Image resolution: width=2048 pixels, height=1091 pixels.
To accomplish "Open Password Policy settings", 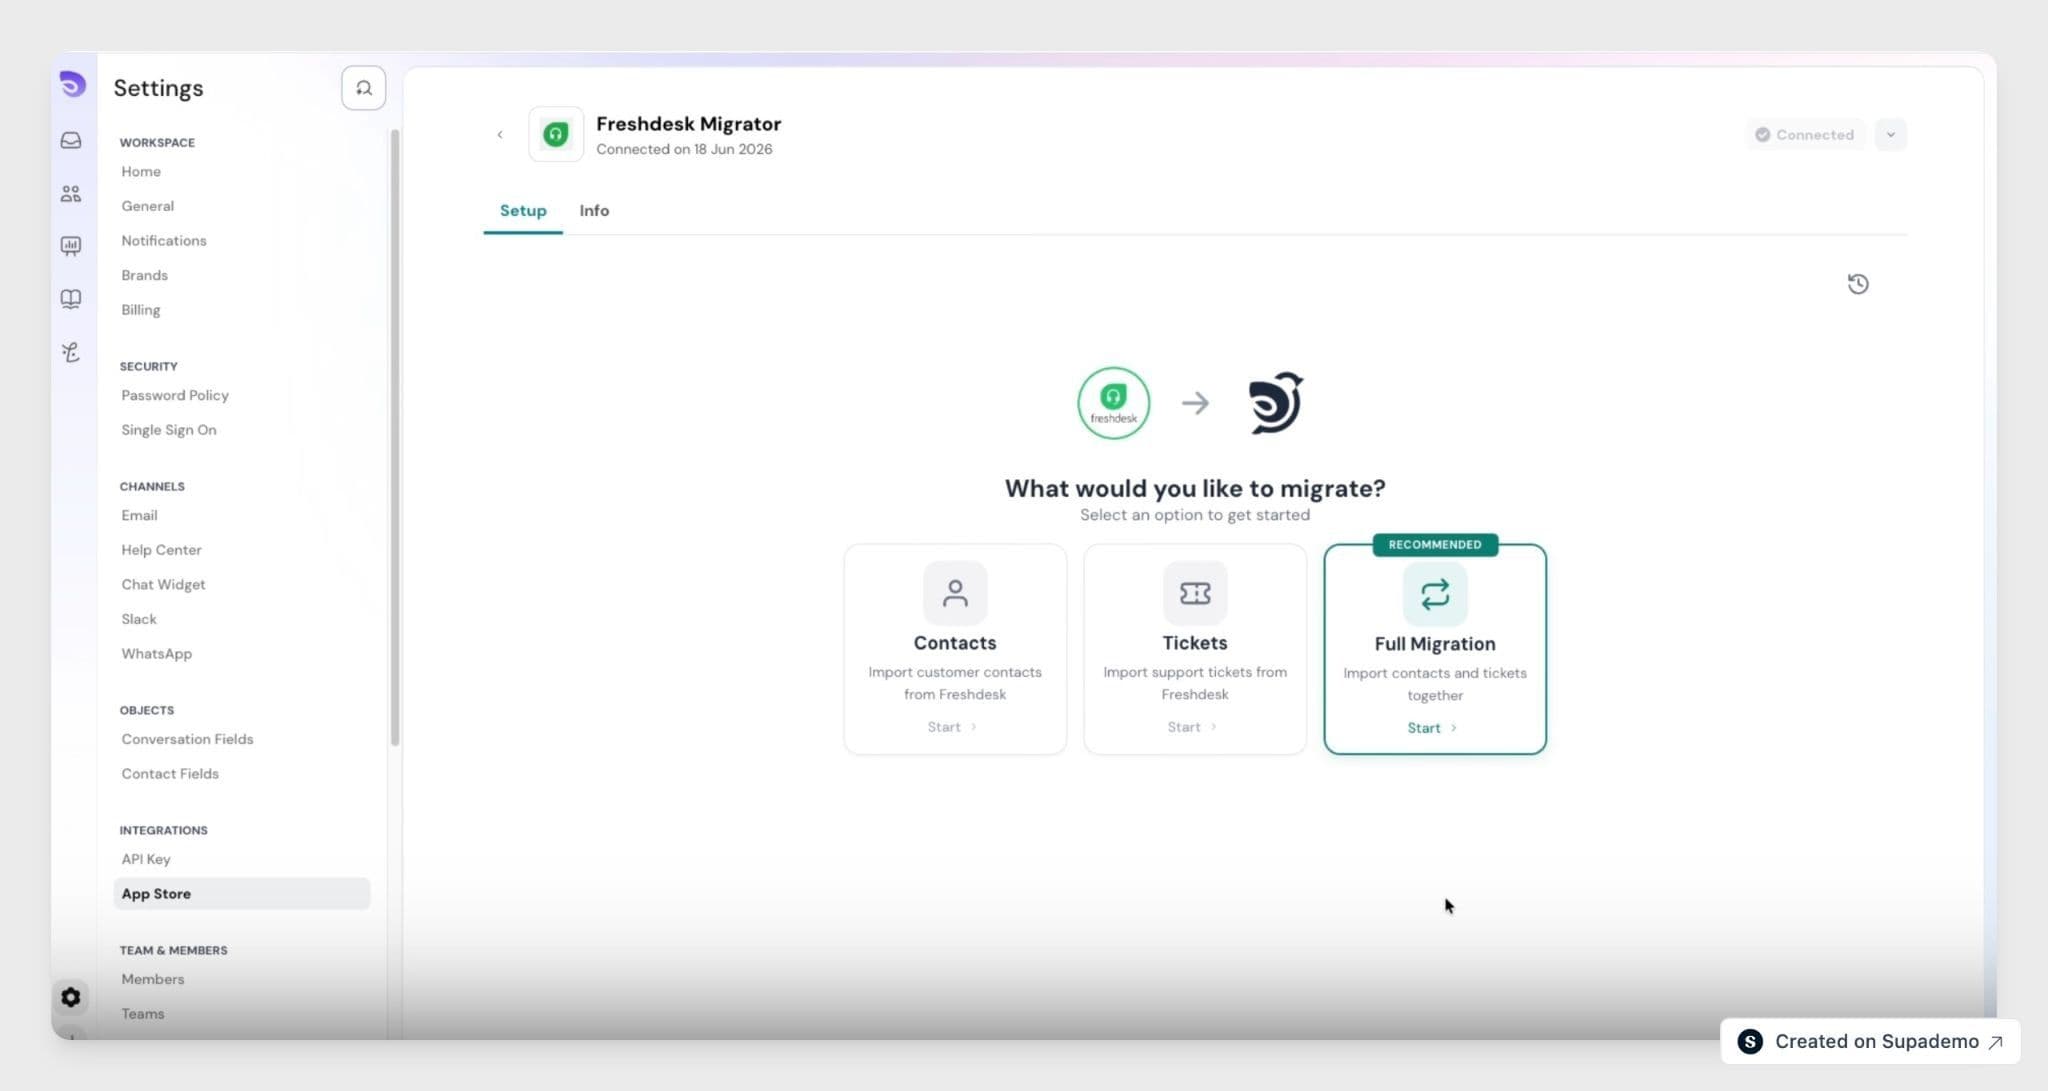I will (x=175, y=395).
